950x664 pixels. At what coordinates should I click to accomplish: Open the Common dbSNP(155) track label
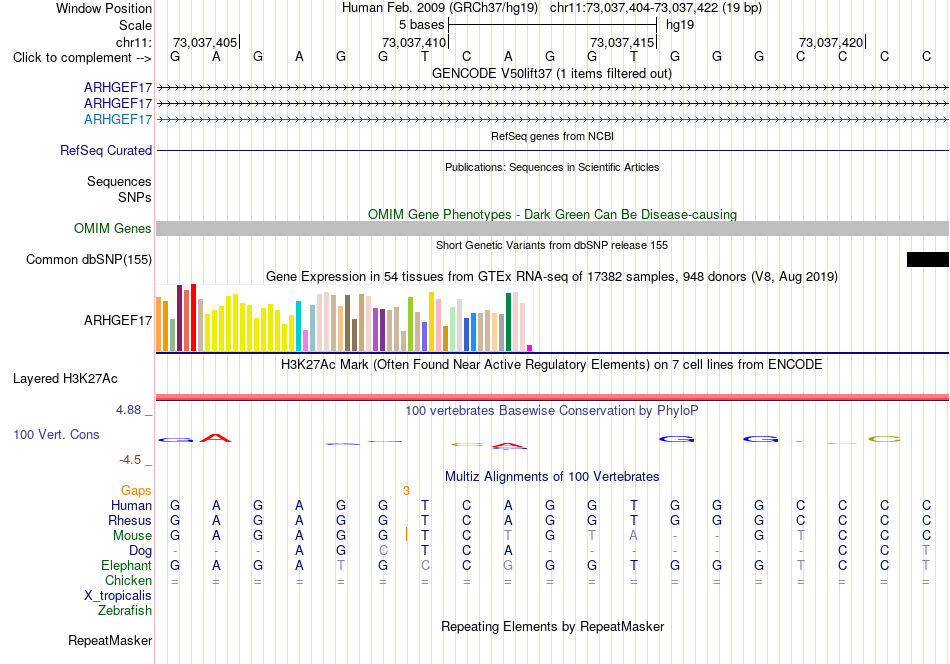pyautogui.click(x=88, y=259)
